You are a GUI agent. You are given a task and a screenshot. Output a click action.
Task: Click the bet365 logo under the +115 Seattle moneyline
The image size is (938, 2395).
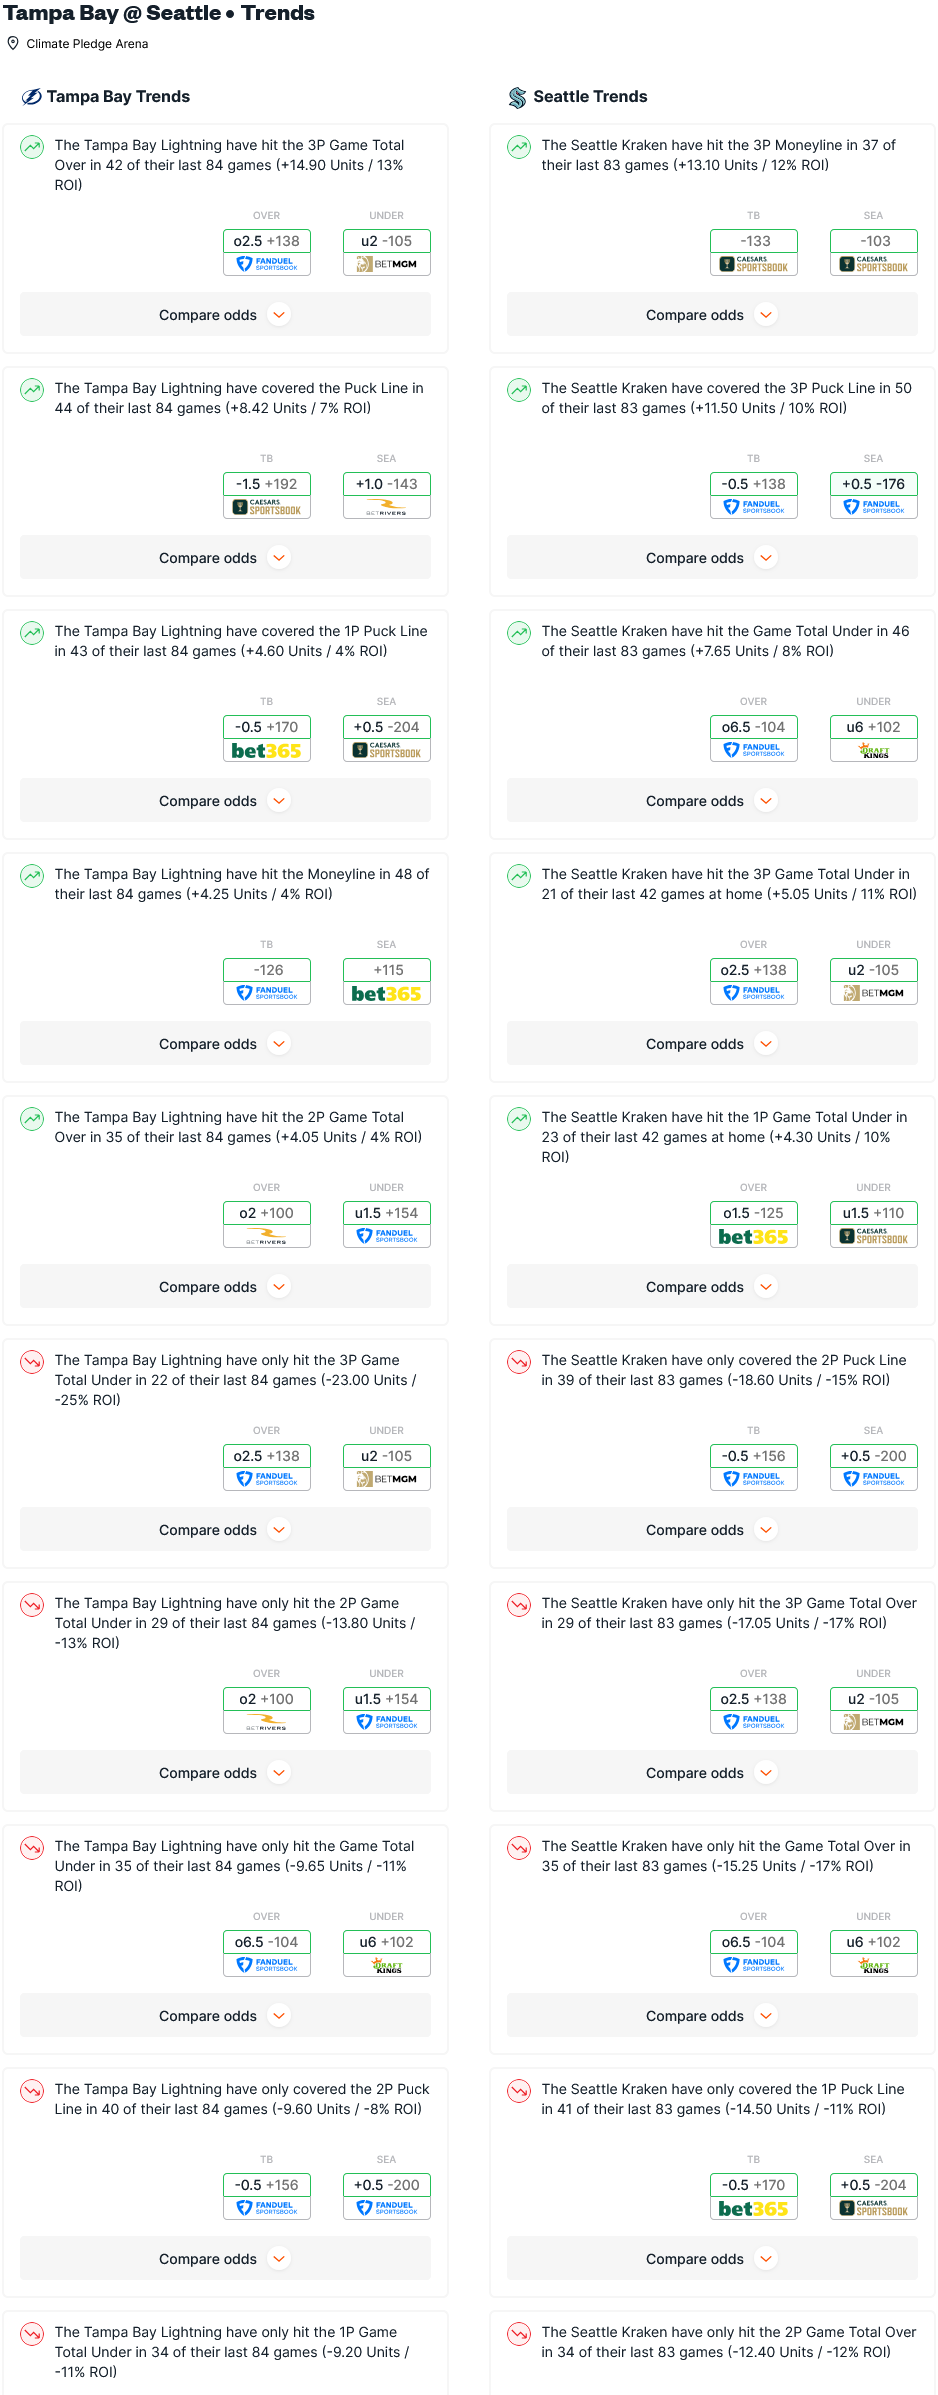pos(386,994)
